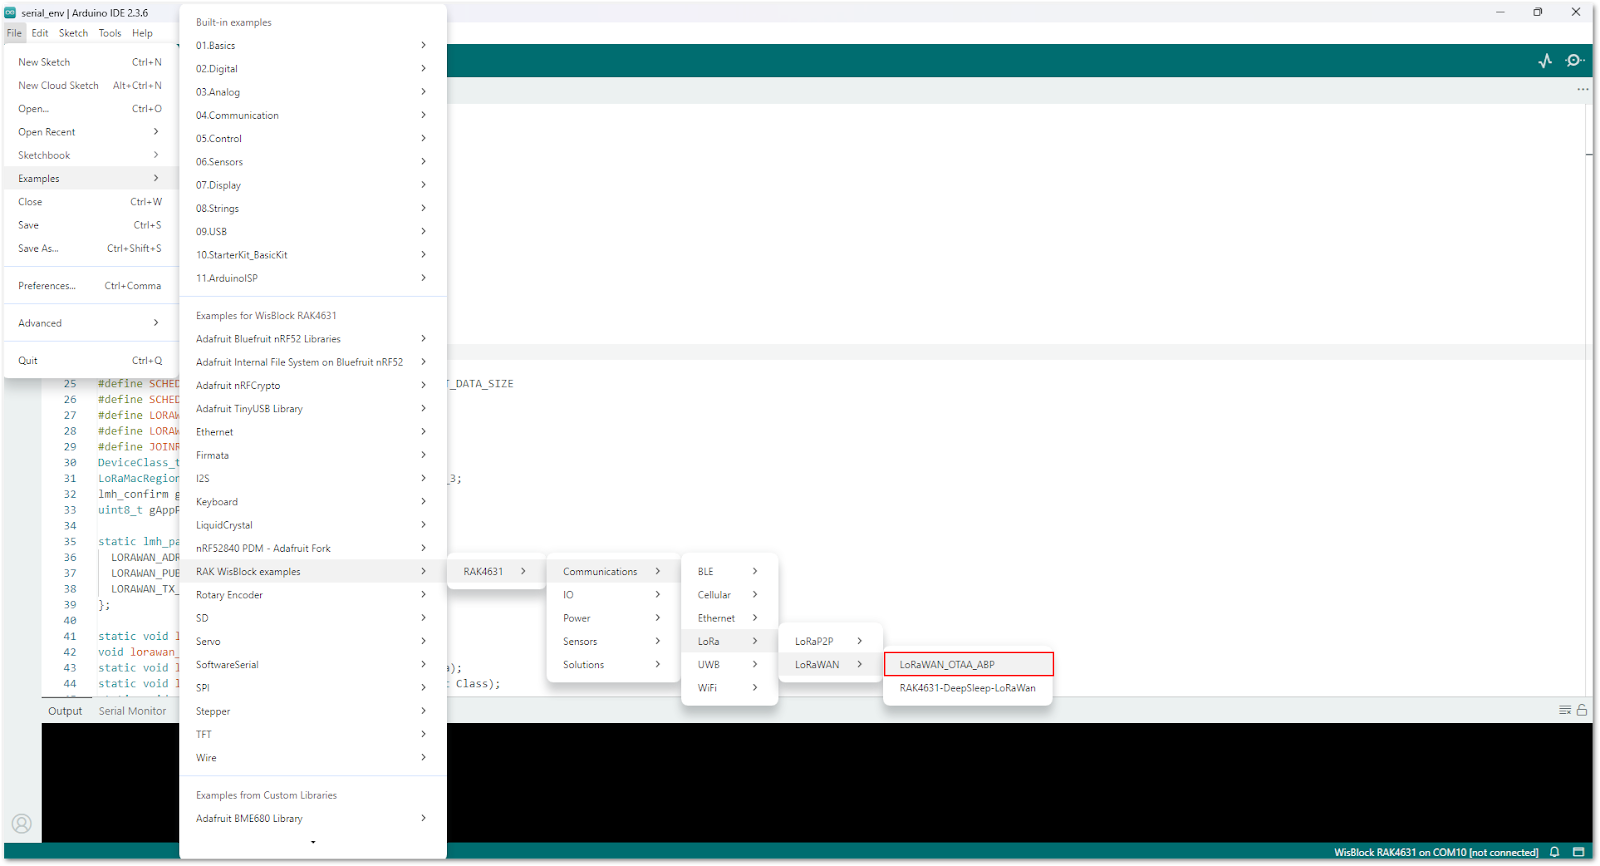Expand the Open Recent submenu
The image size is (1600, 866).
(x=90, y=132)
